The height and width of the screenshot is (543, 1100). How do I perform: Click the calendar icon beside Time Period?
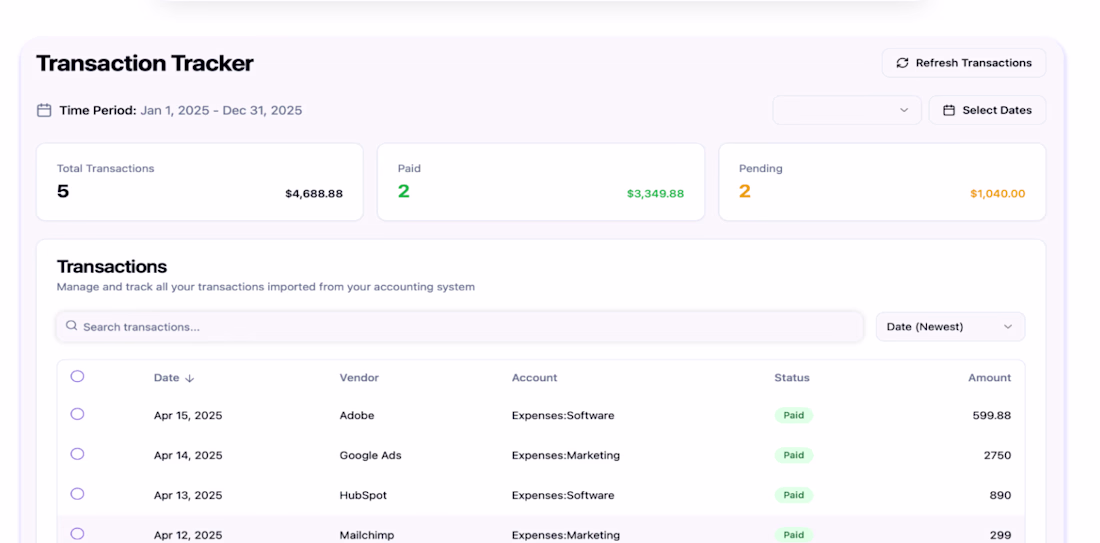44,110
